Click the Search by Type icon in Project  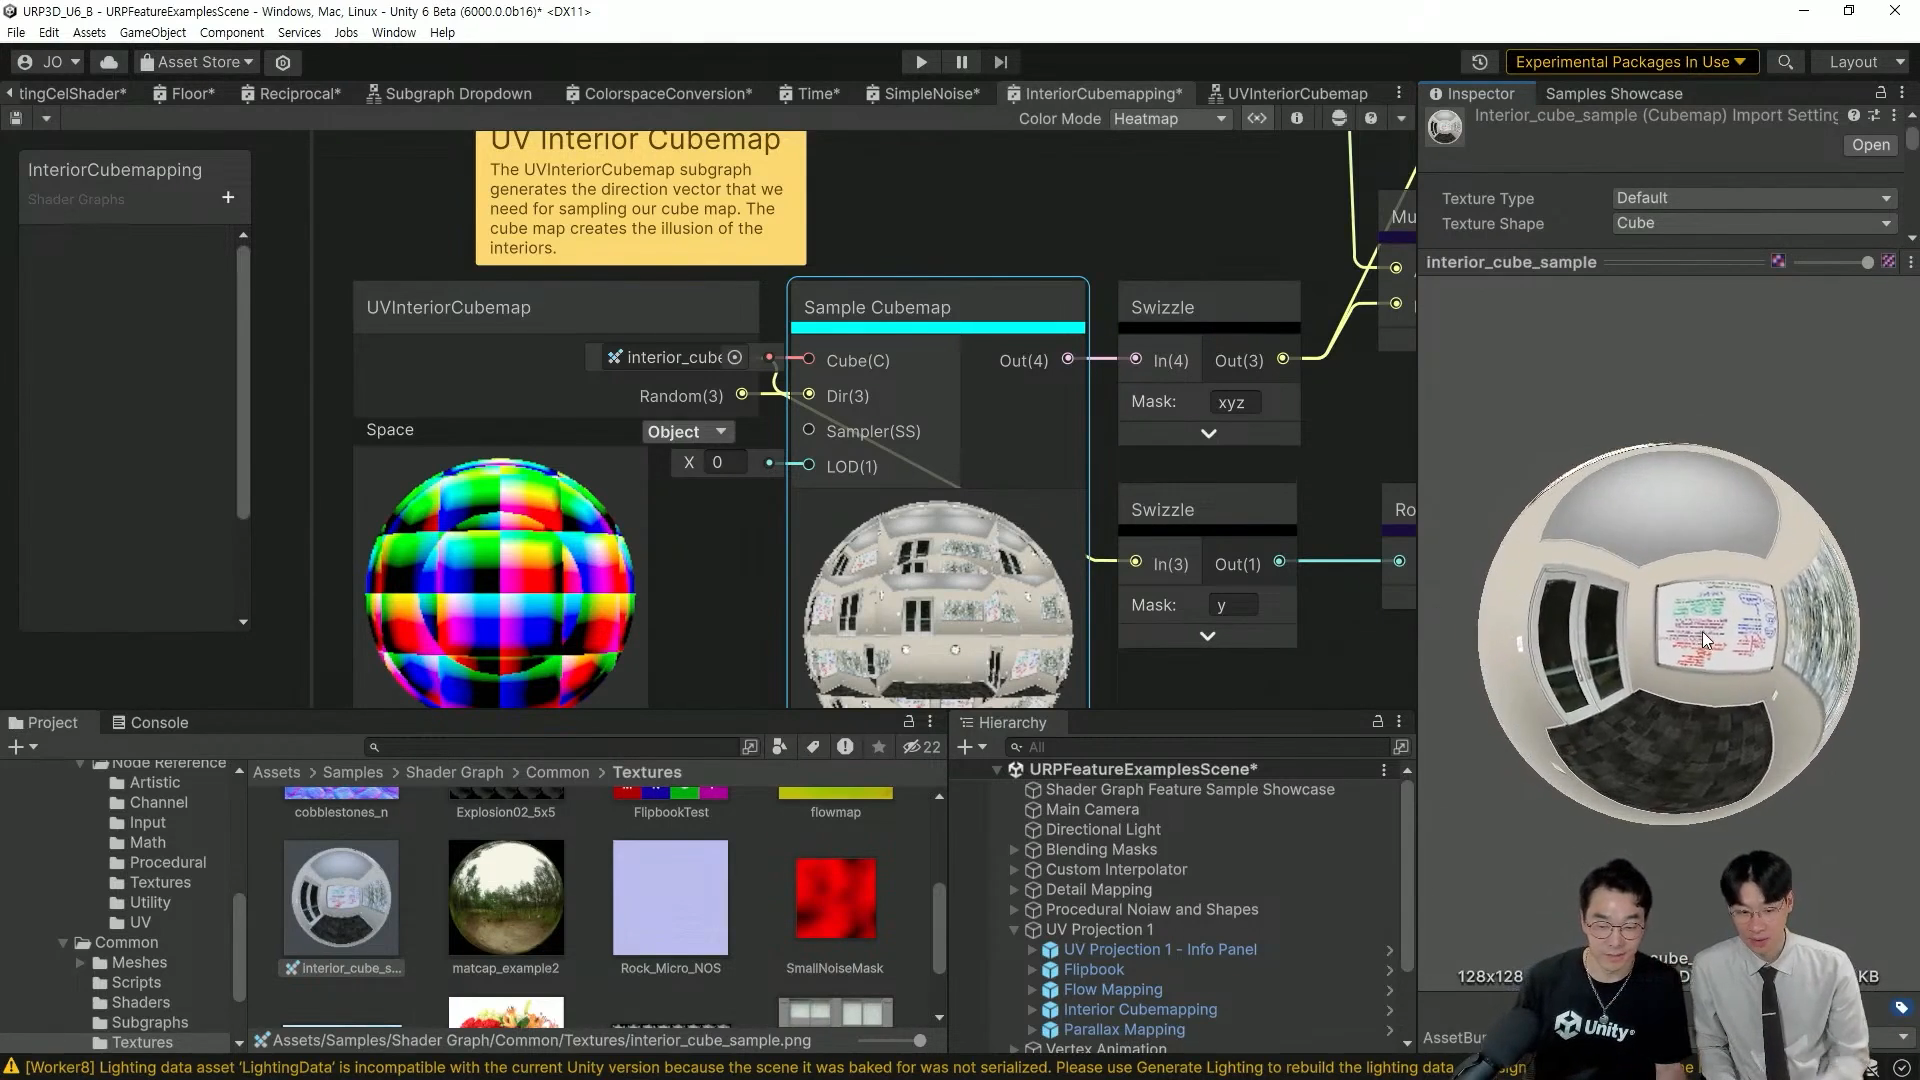coord(780,747)
